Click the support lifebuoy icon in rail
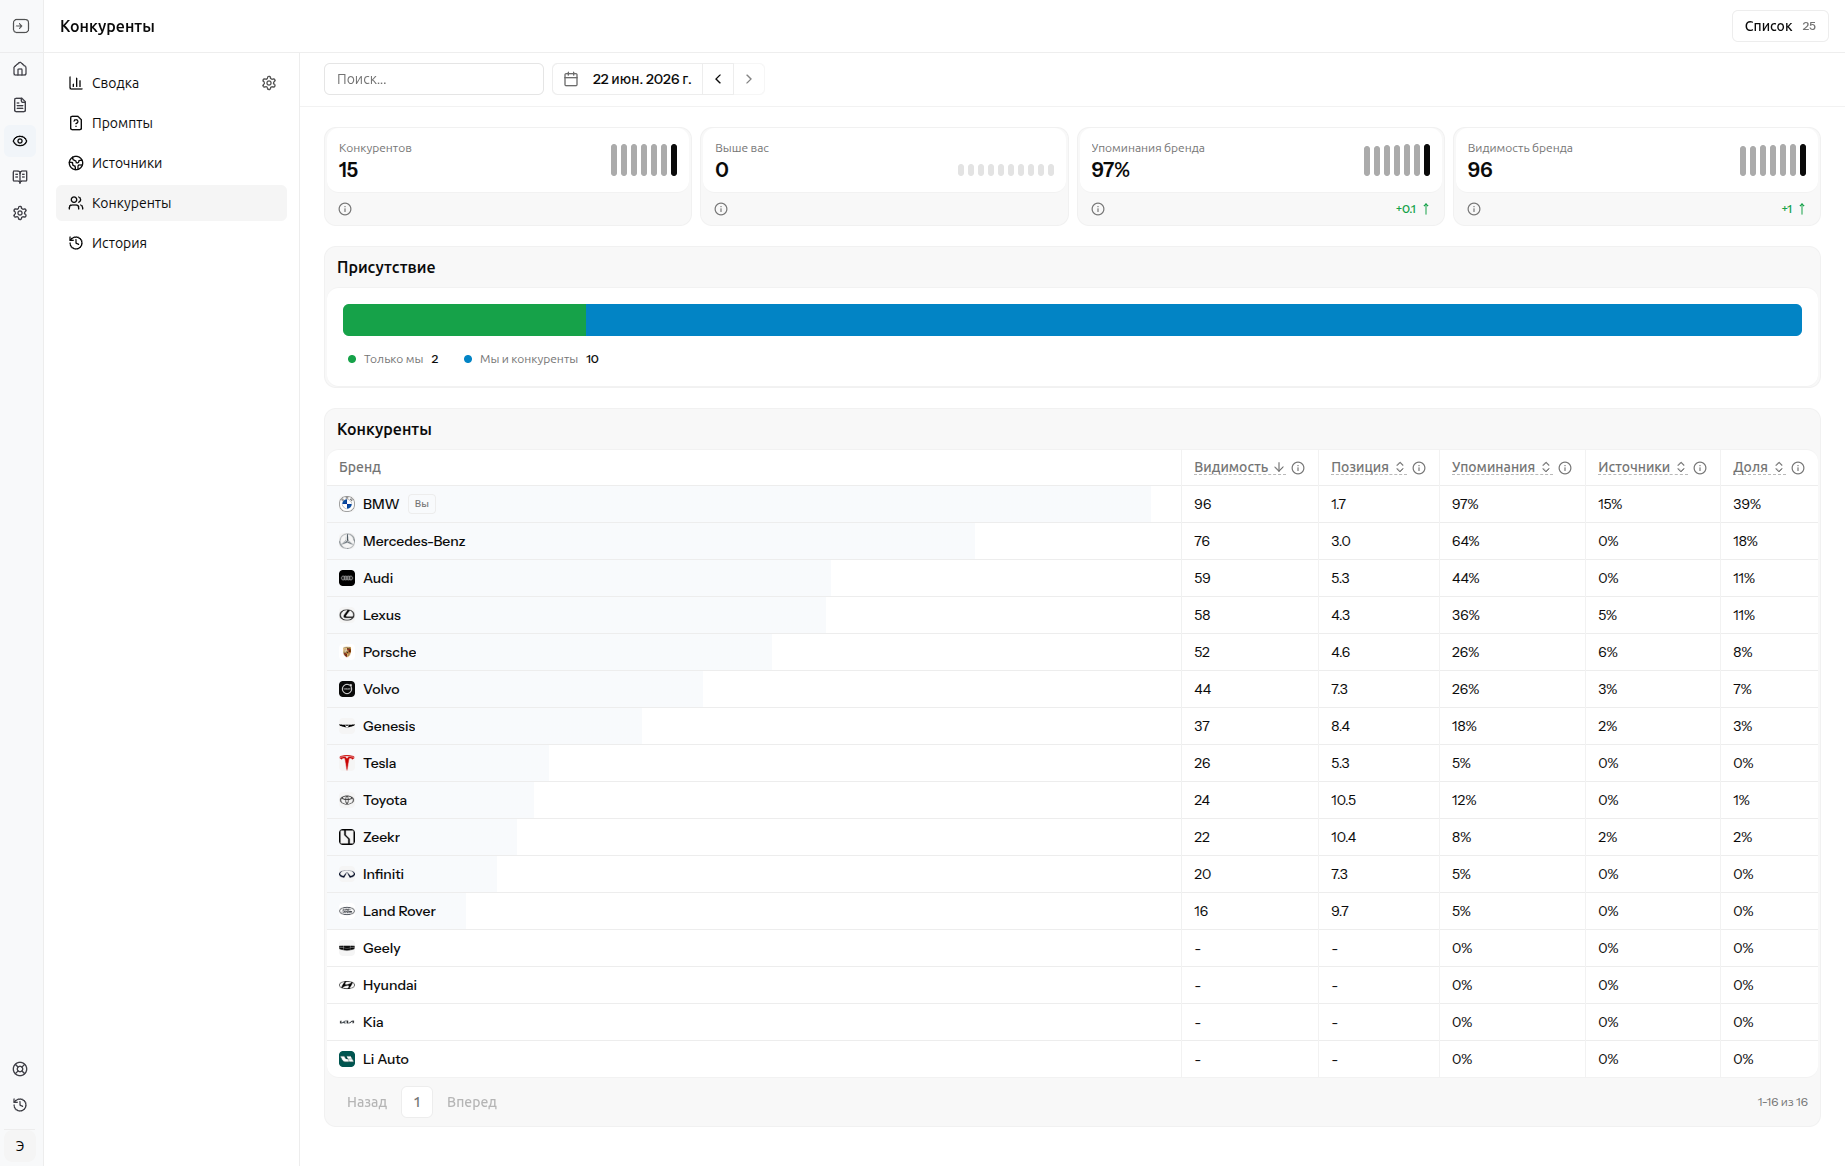This screenshot has height=1166, width=1845. click(x=20, y=1069)
